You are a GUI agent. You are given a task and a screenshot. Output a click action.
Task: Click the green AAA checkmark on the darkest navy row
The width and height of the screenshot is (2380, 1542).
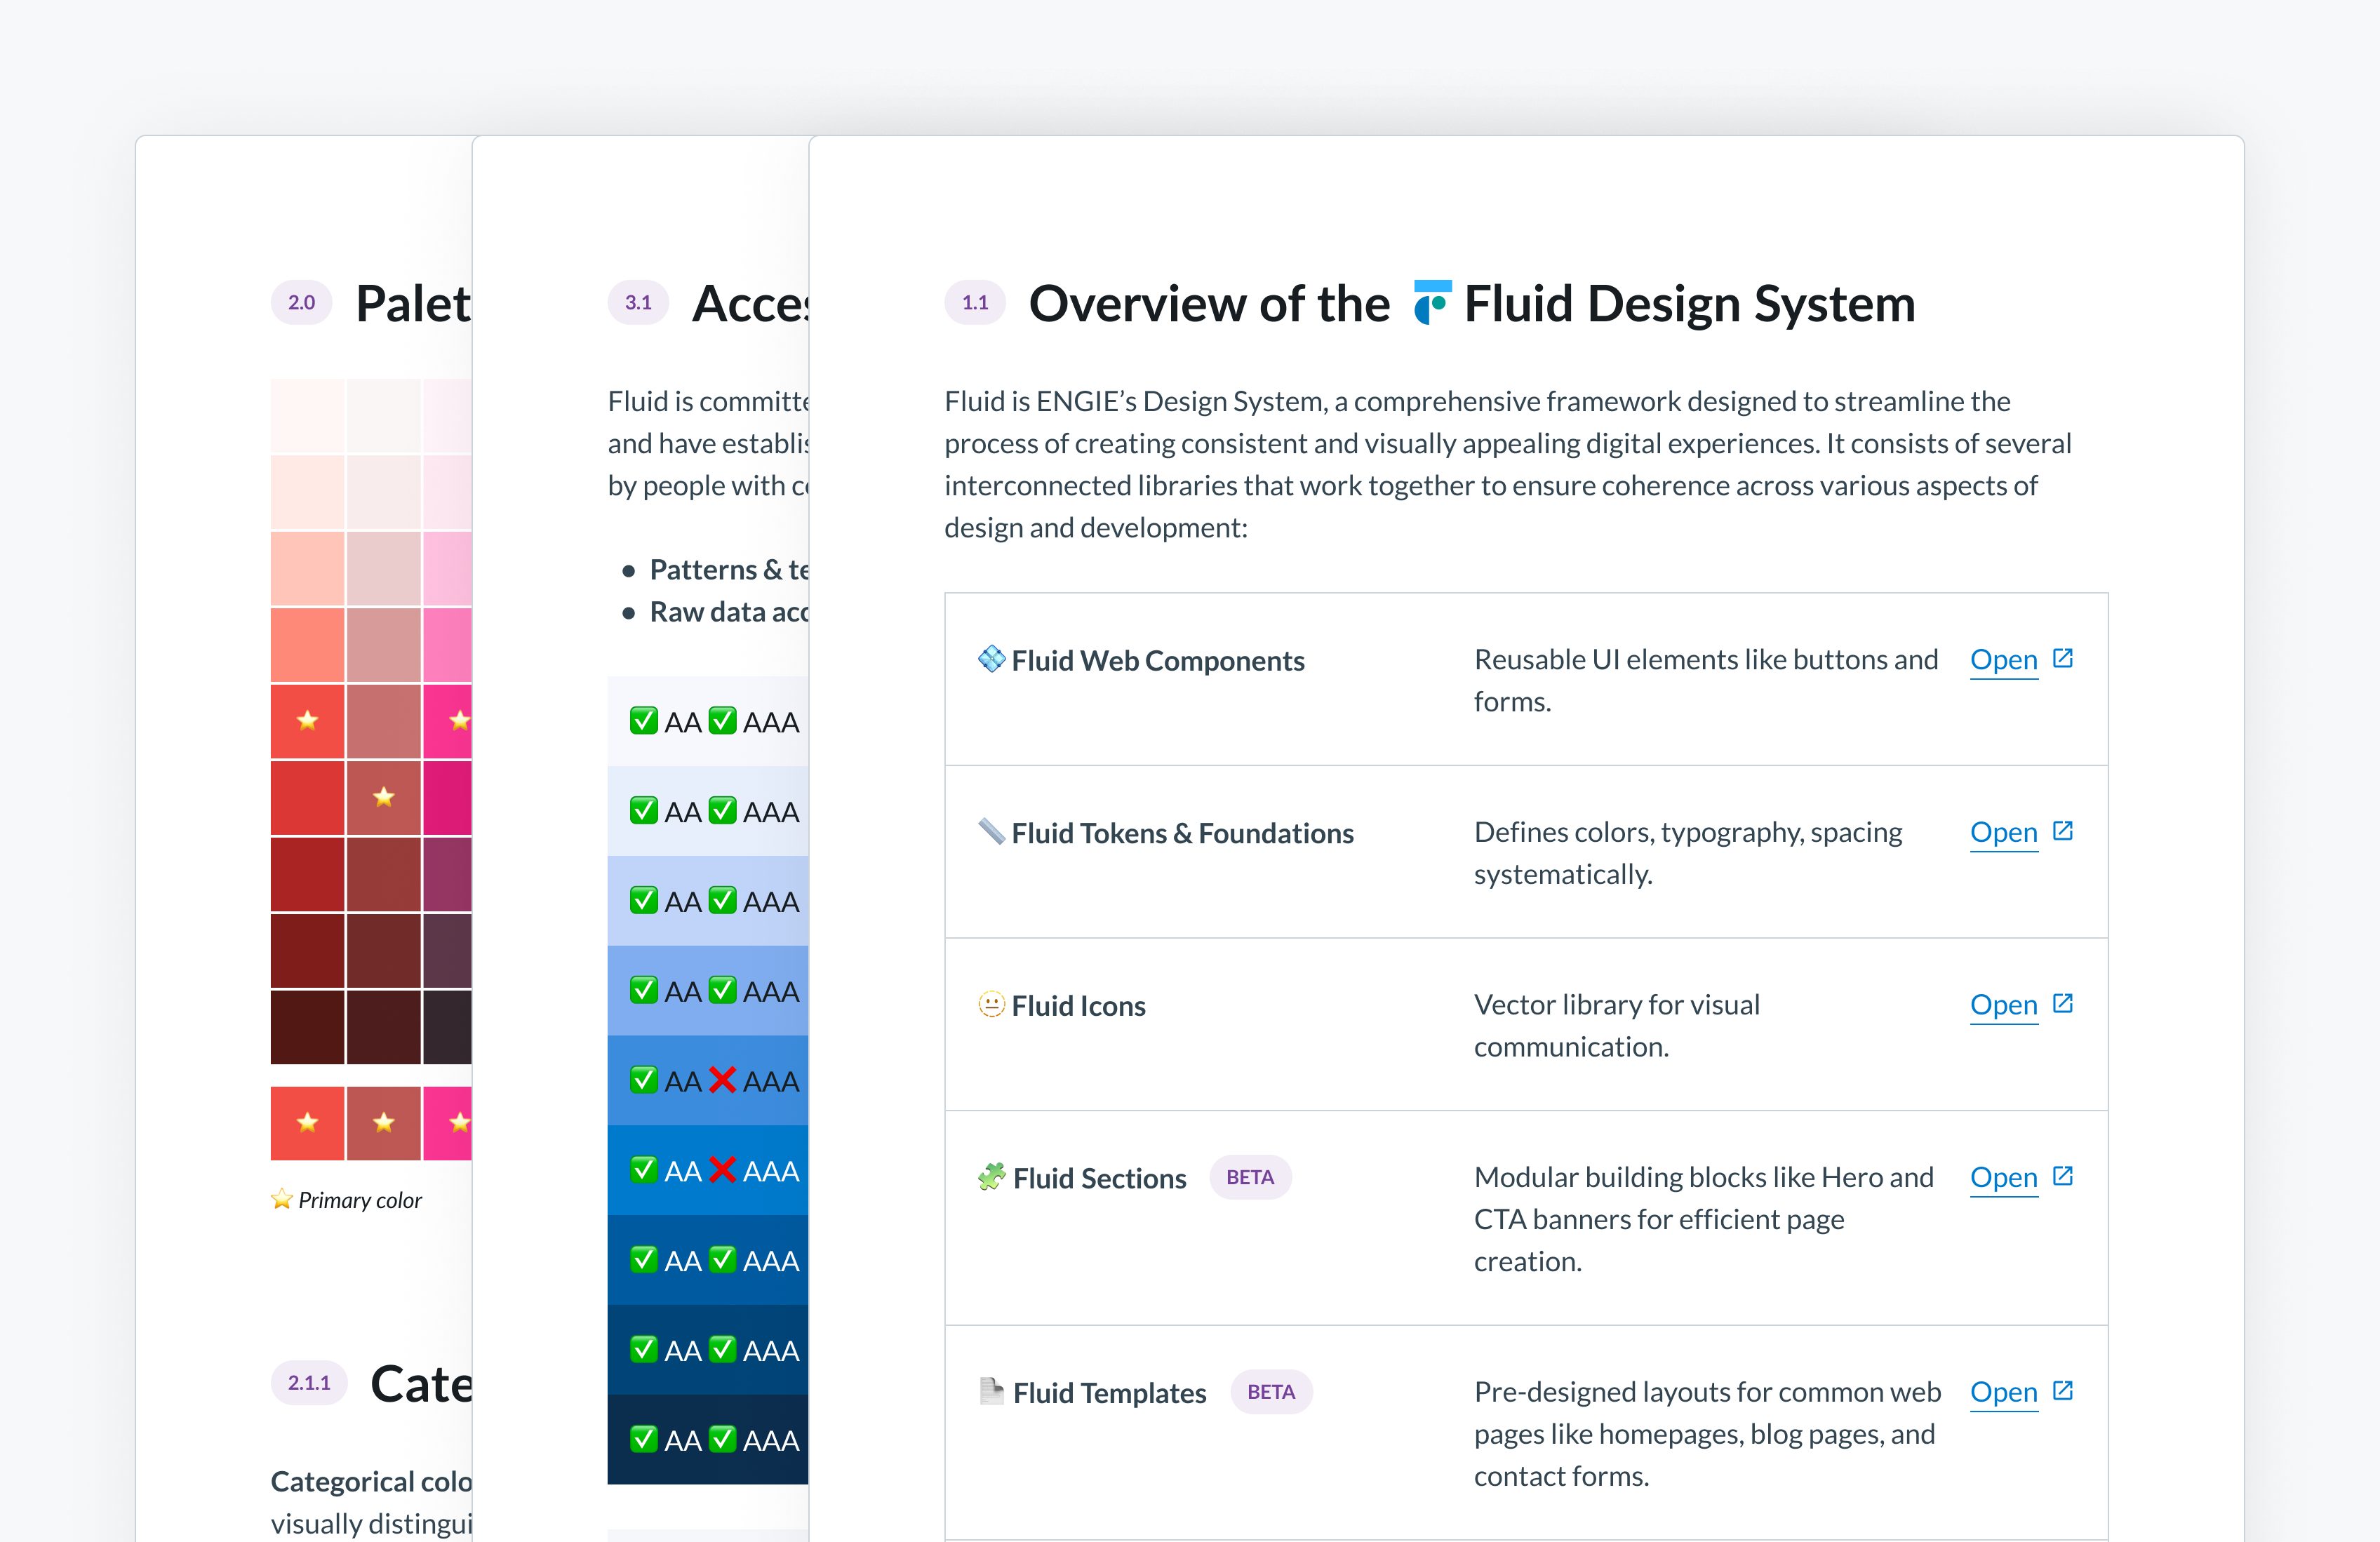coord(722,1439)
